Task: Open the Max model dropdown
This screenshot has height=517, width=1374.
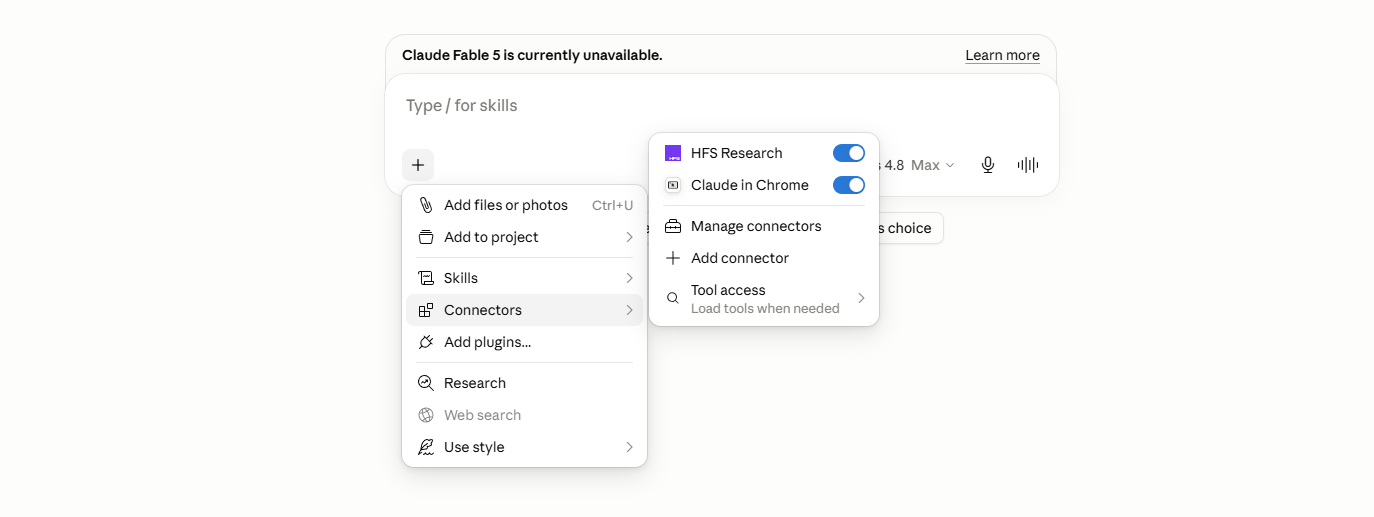Action: click(x=932, y=165)
